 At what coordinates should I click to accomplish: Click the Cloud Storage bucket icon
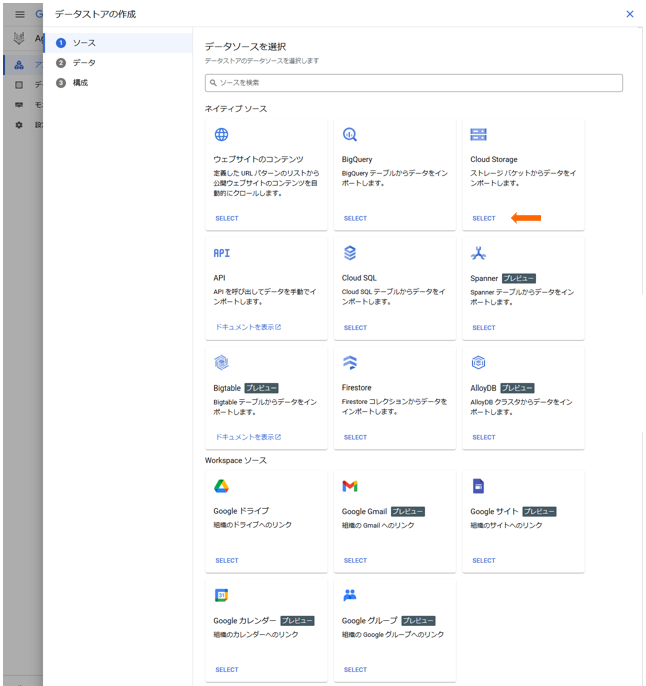click(478, 134)
